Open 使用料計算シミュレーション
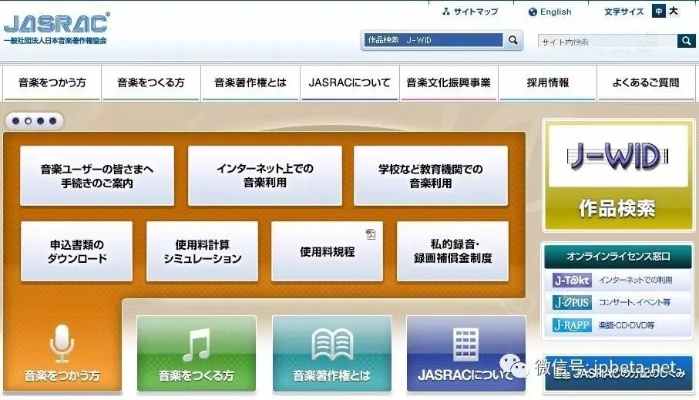699x400 pixels. (x=202, y=251)
